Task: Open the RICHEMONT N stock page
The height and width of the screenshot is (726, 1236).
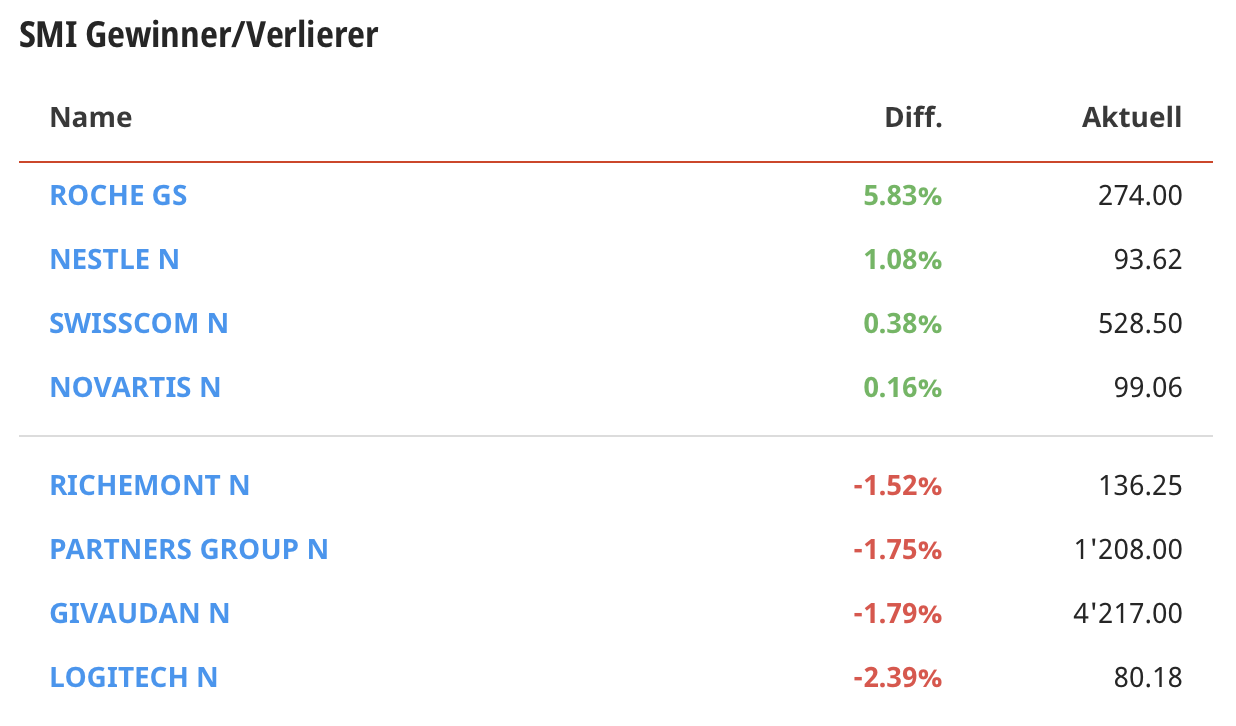Action: pyautogui.click(x=150, y=486)
